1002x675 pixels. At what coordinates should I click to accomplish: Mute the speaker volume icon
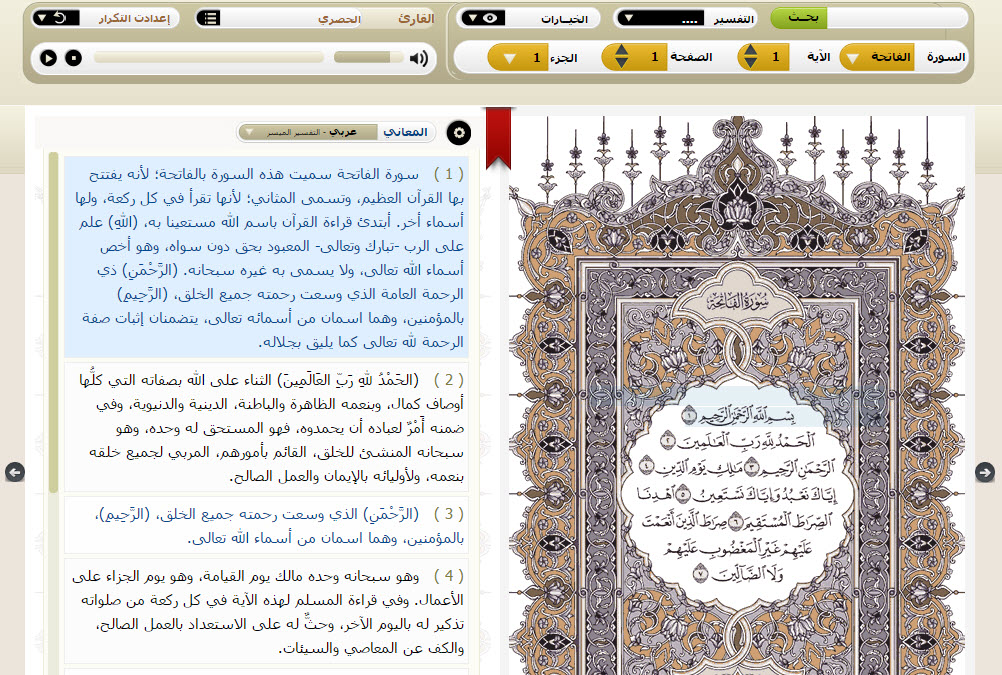click(x=419, y=58)
